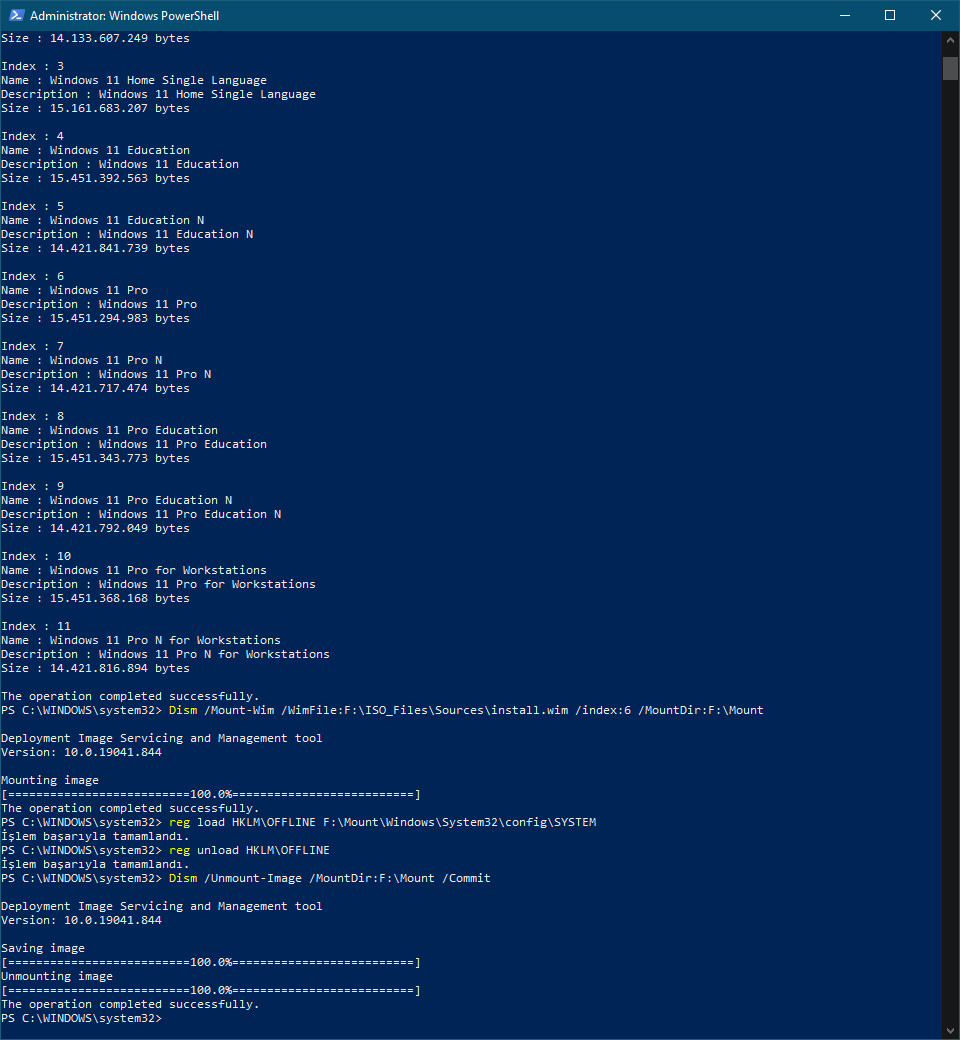Click the window title 'Administrator: Windows PowerShell'
960x1040 pixels.
tap(125, 15)
